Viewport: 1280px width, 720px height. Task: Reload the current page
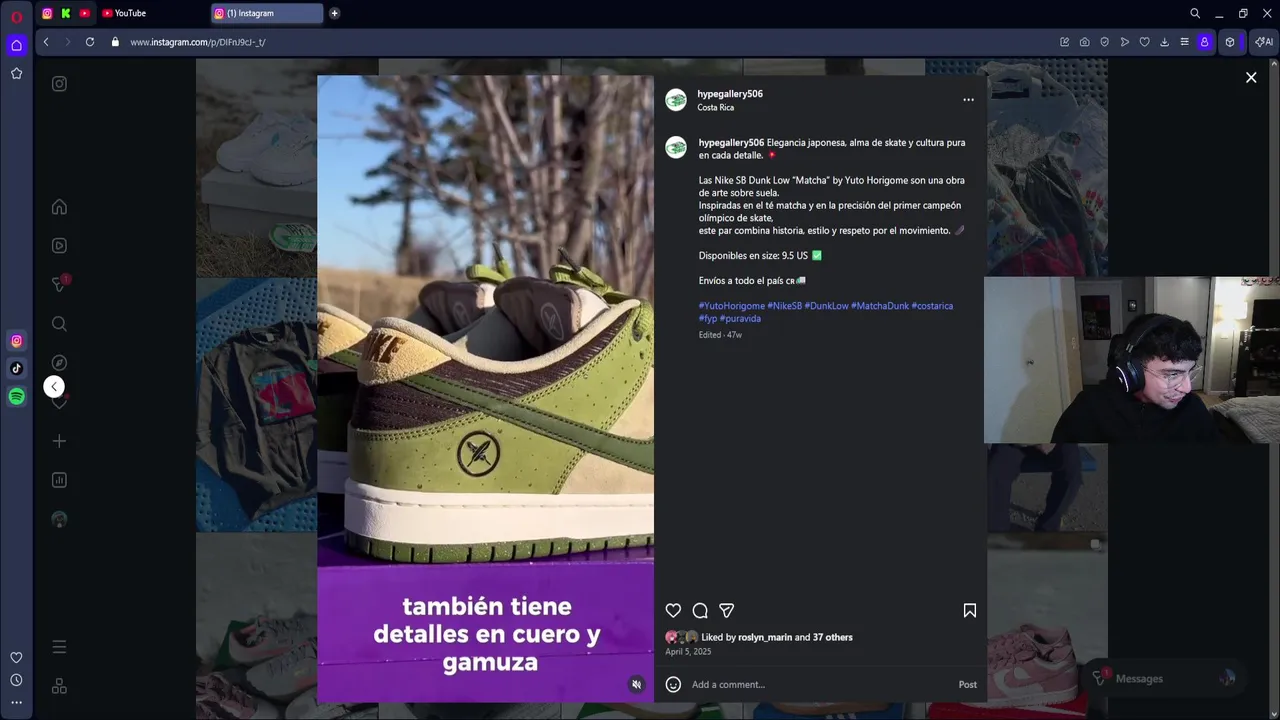[90, 42]
